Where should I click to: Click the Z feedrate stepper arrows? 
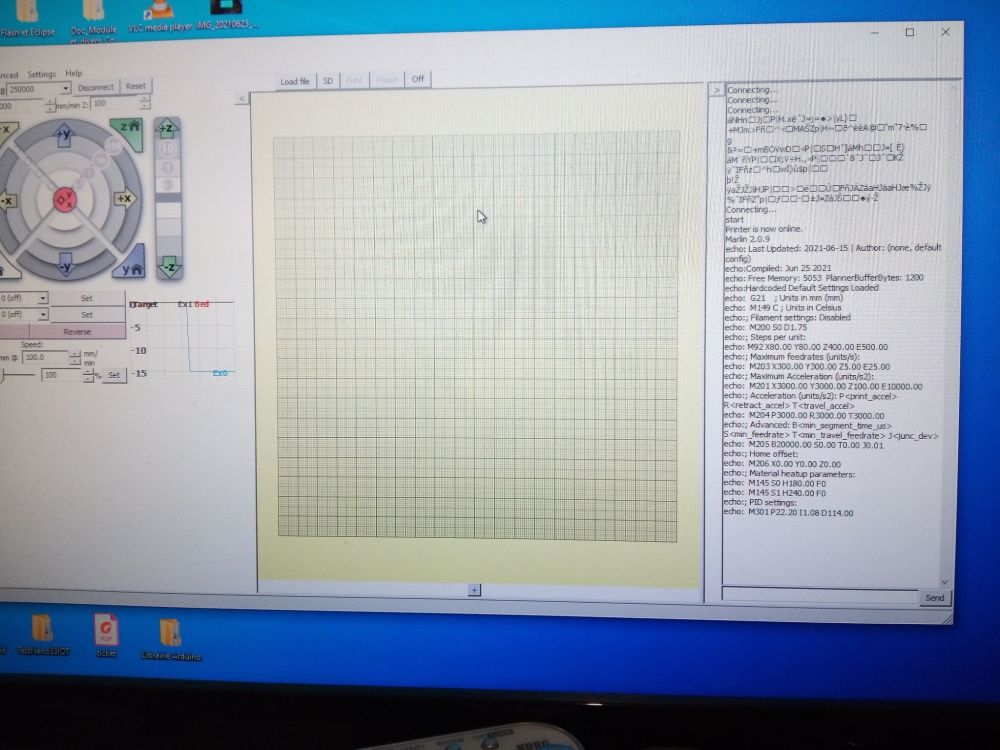click(x=145, y=103)
